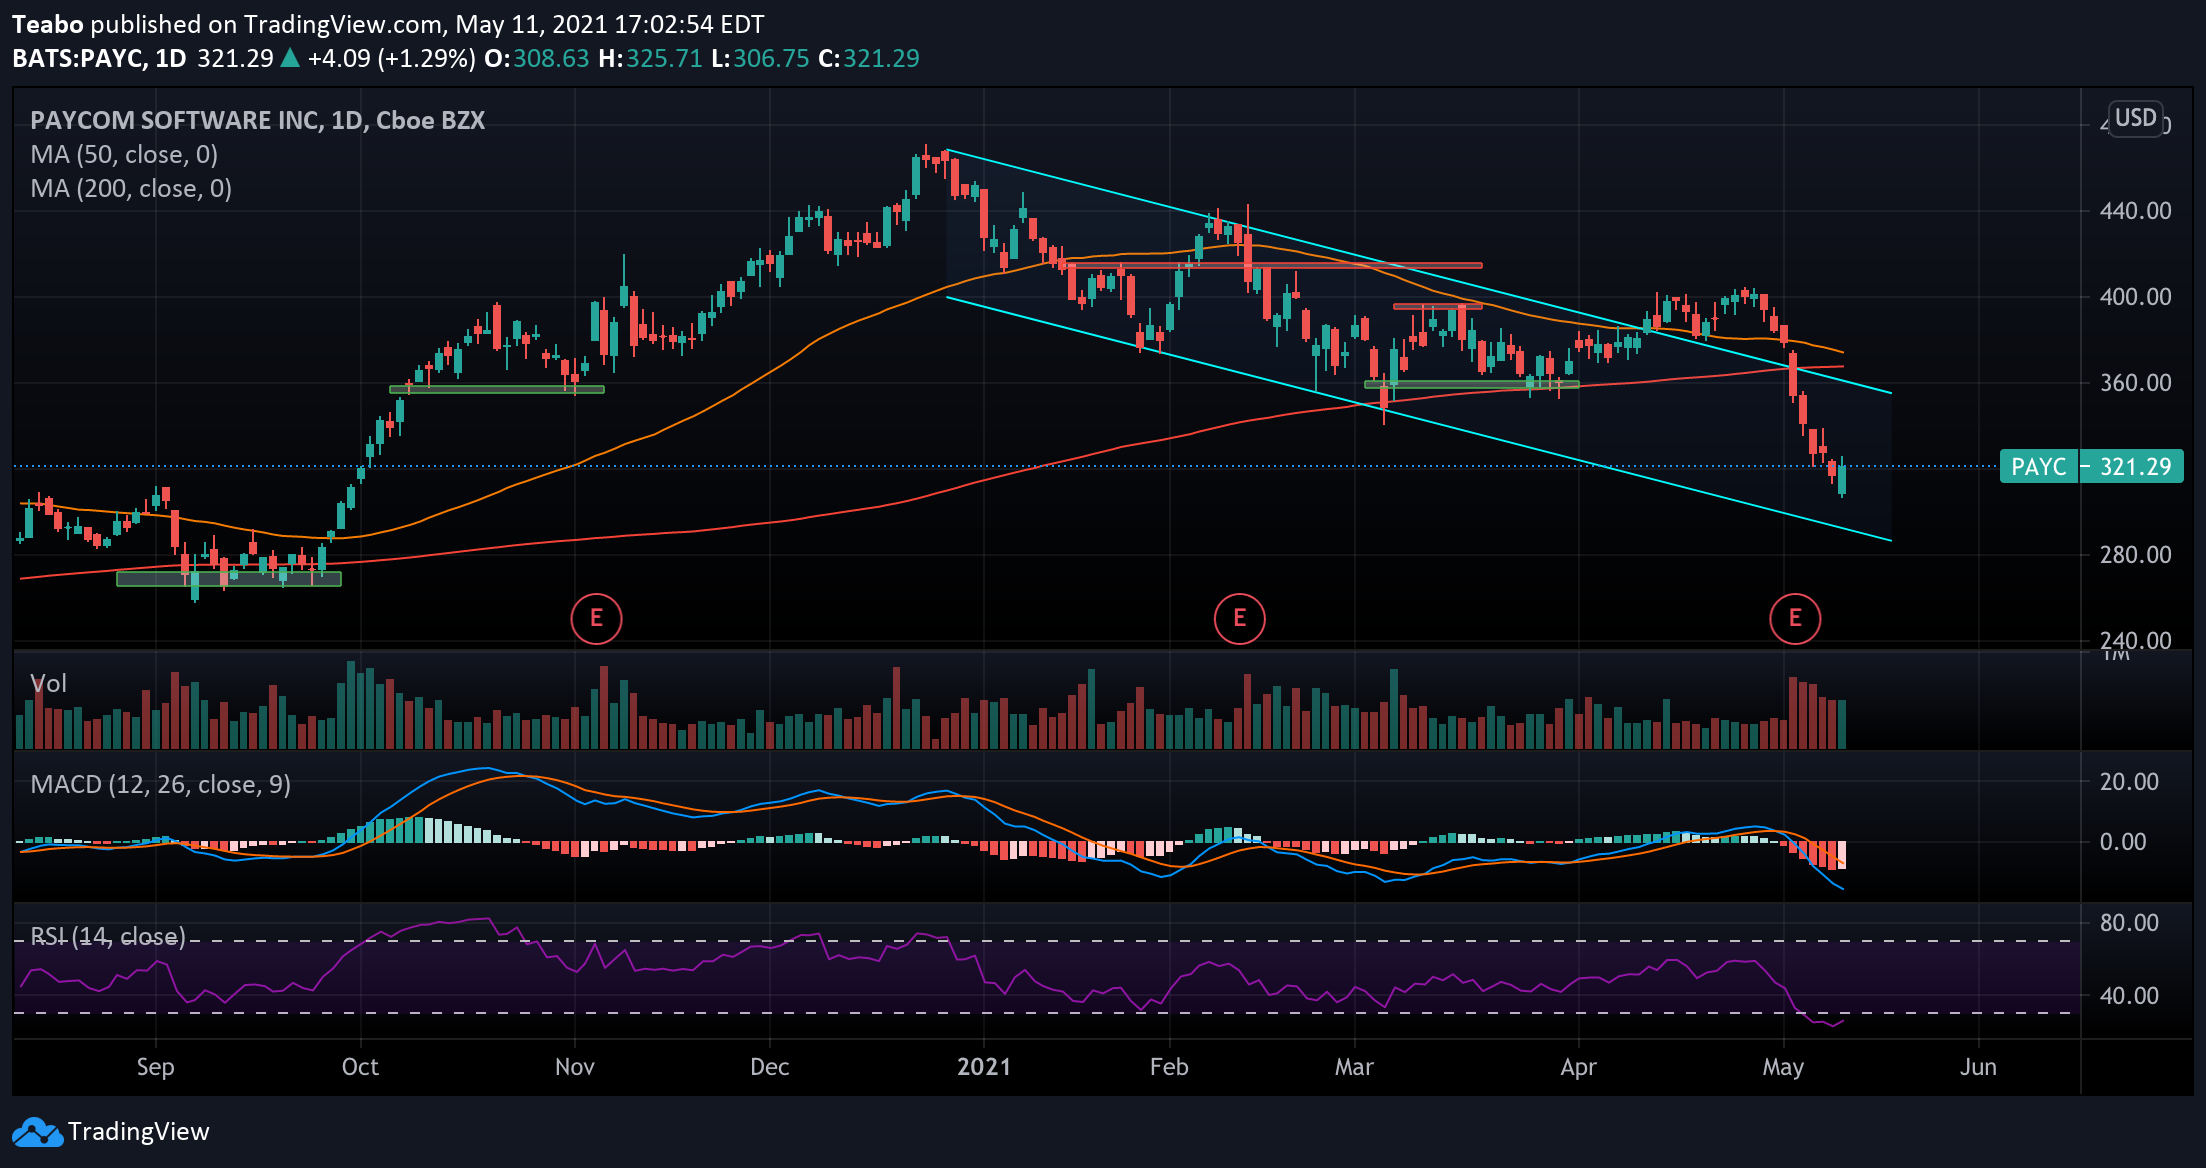2206x1168 pixels.
Task: Click the +4.09 (+1.29%) change text
Action: point(392,58)
